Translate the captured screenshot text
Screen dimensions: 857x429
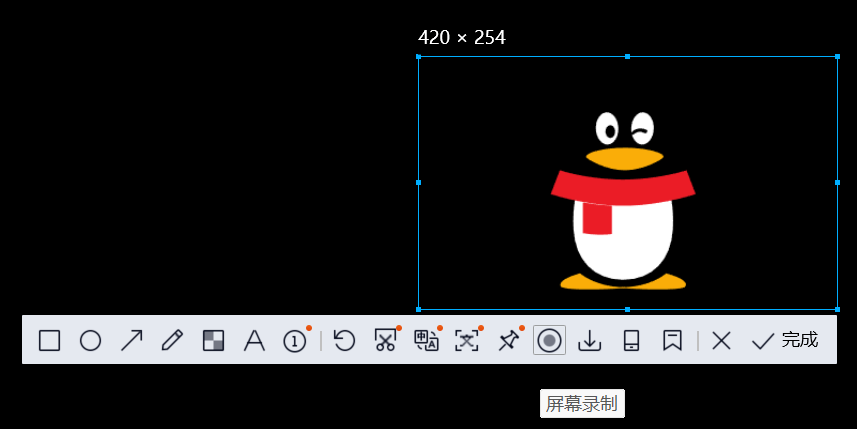click(426, 340)
